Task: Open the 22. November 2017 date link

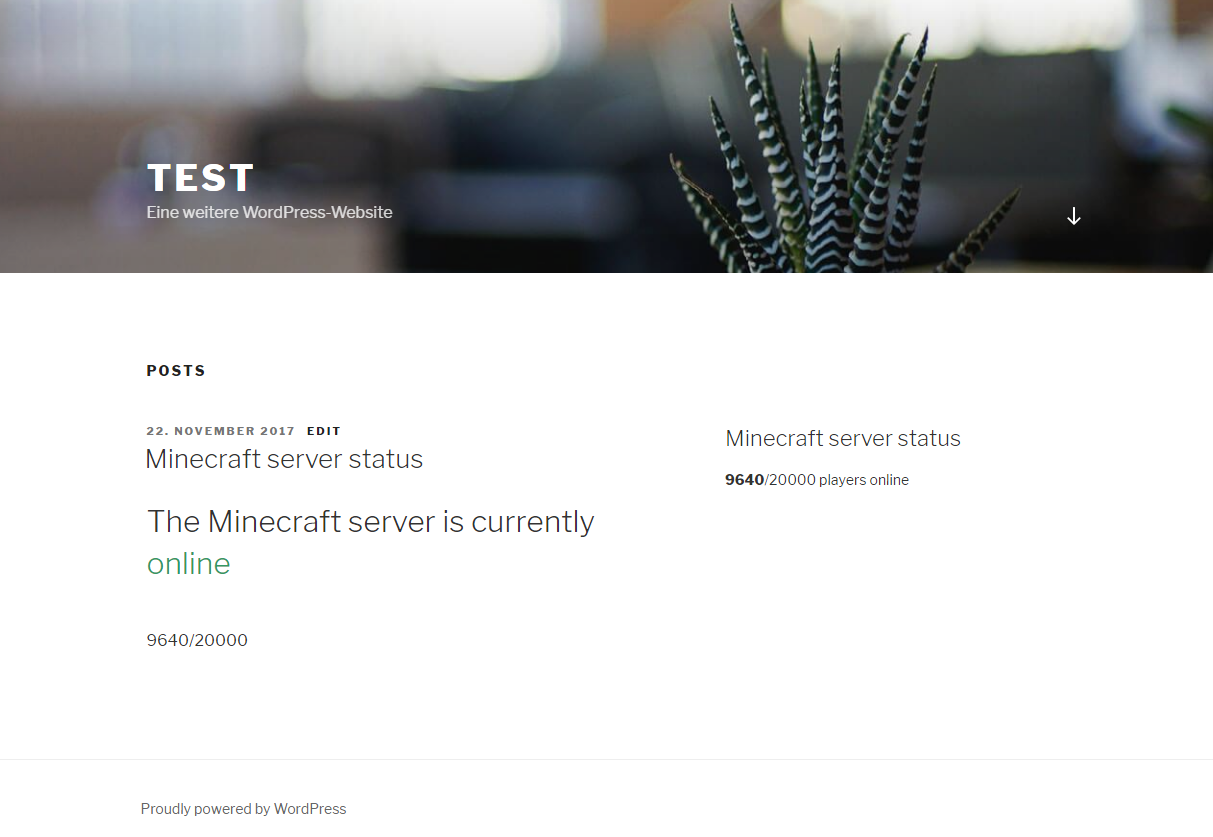Action: tap(221, 431)
